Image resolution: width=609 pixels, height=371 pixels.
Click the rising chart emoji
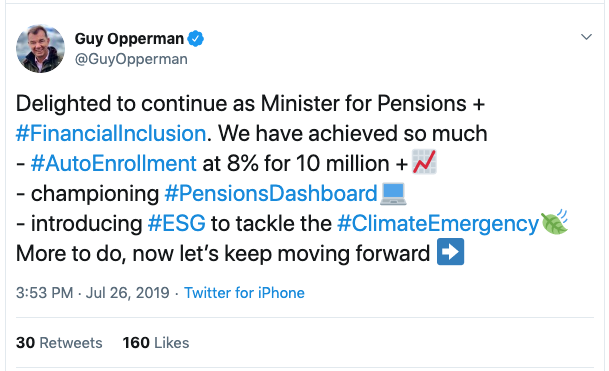424,162
